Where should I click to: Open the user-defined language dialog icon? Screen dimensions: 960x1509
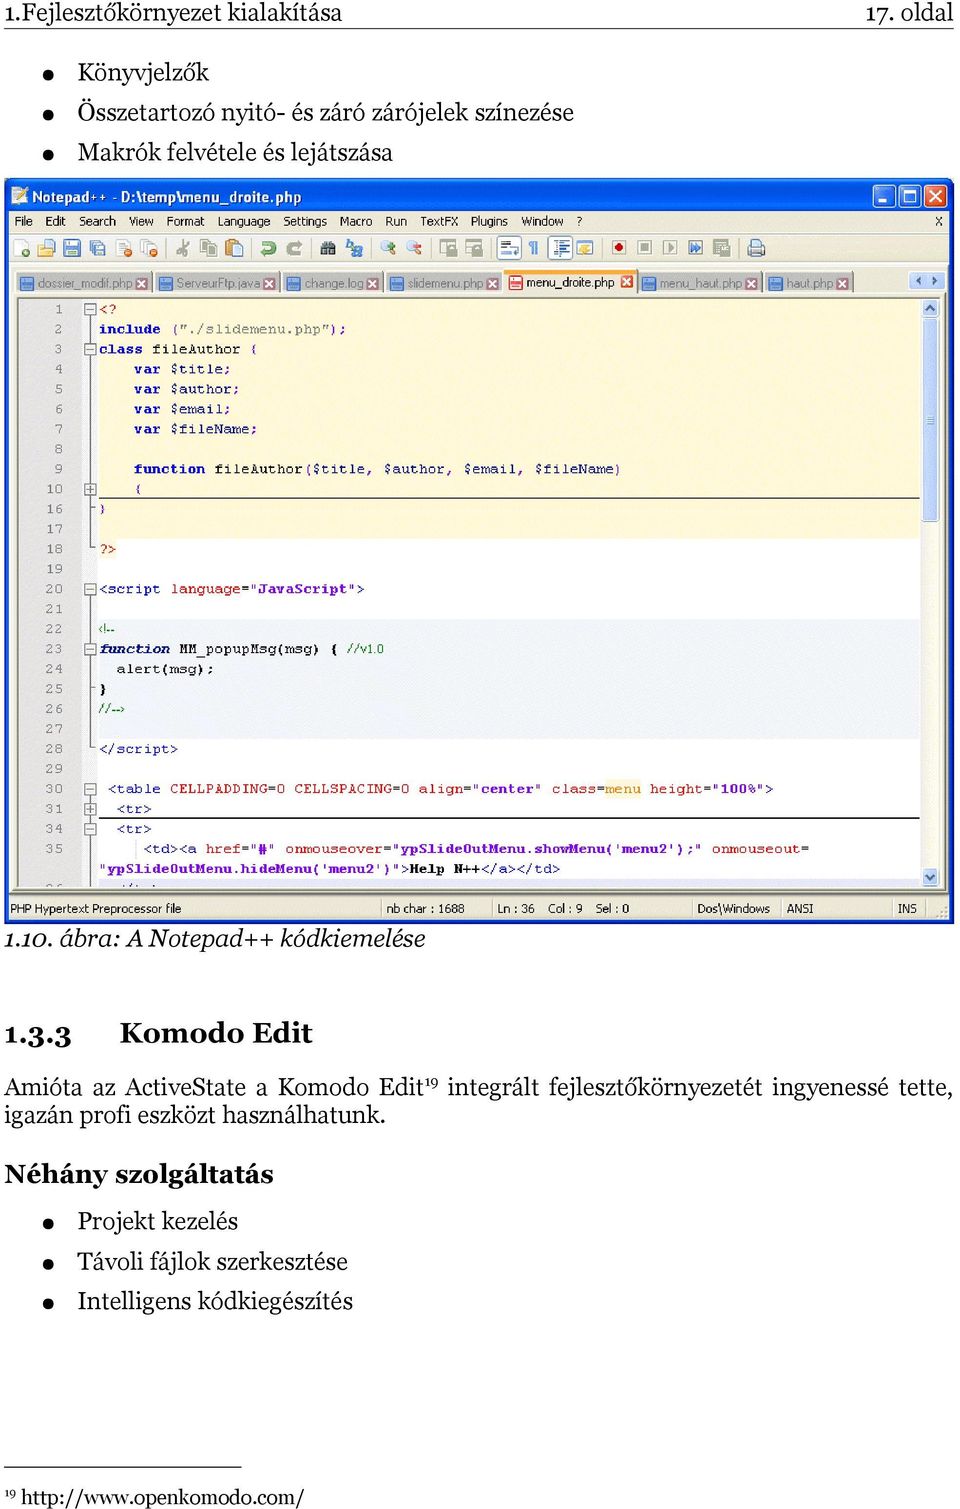[585, 248]
